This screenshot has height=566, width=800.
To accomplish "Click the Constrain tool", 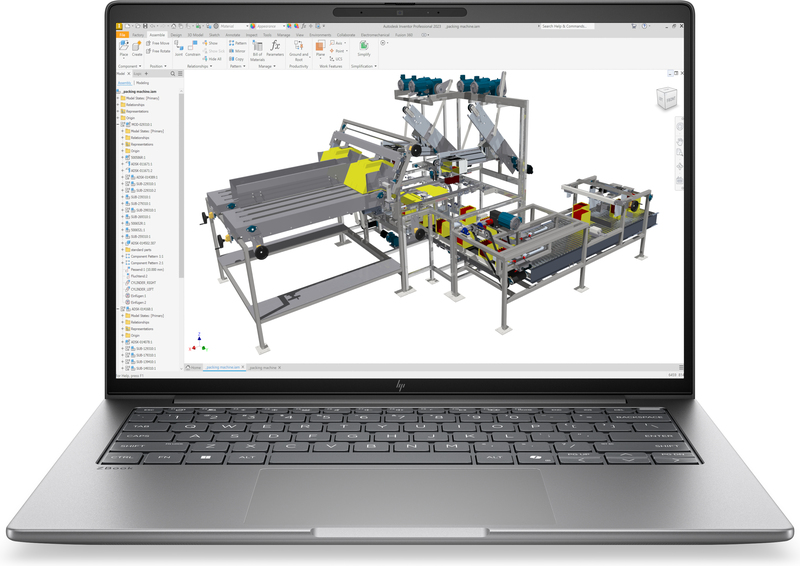I will point(192,49).
